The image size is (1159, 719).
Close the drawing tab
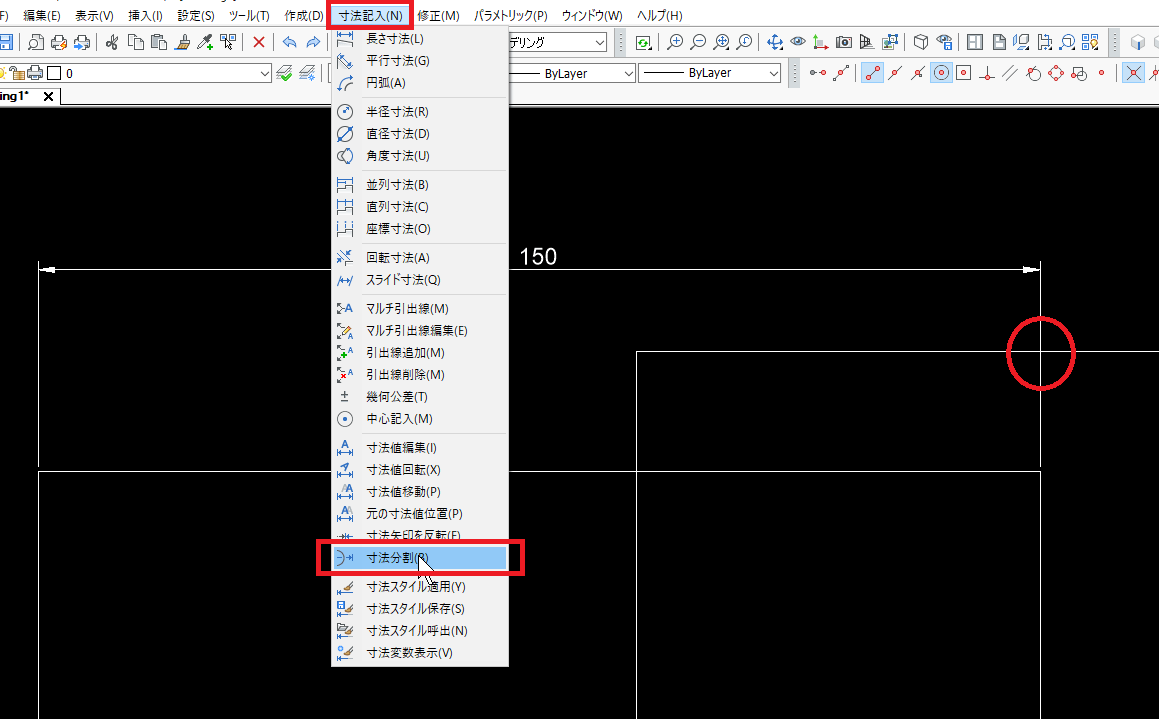tap(48, 96)
